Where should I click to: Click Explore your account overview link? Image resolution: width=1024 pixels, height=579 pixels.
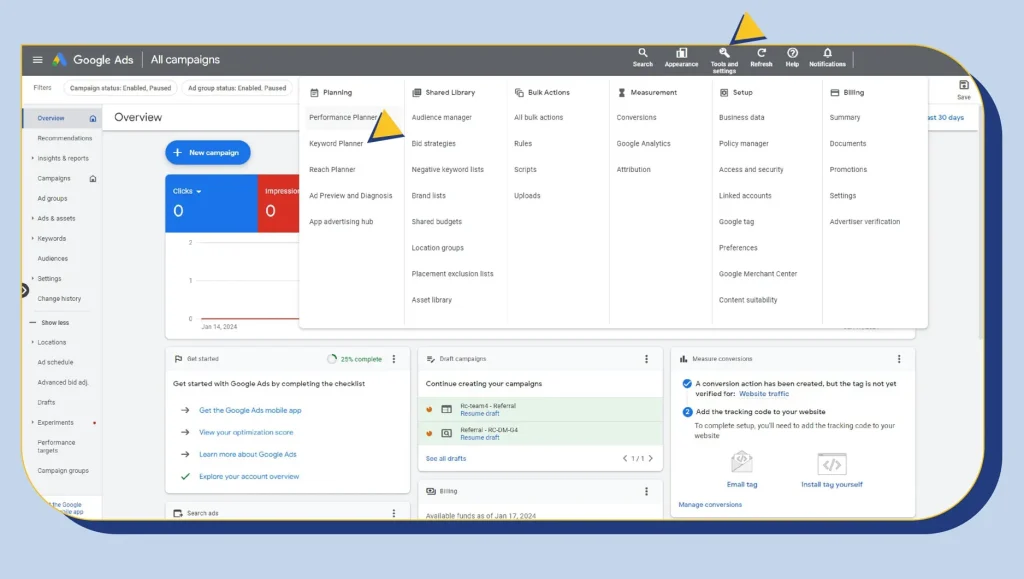pos(249,477)
